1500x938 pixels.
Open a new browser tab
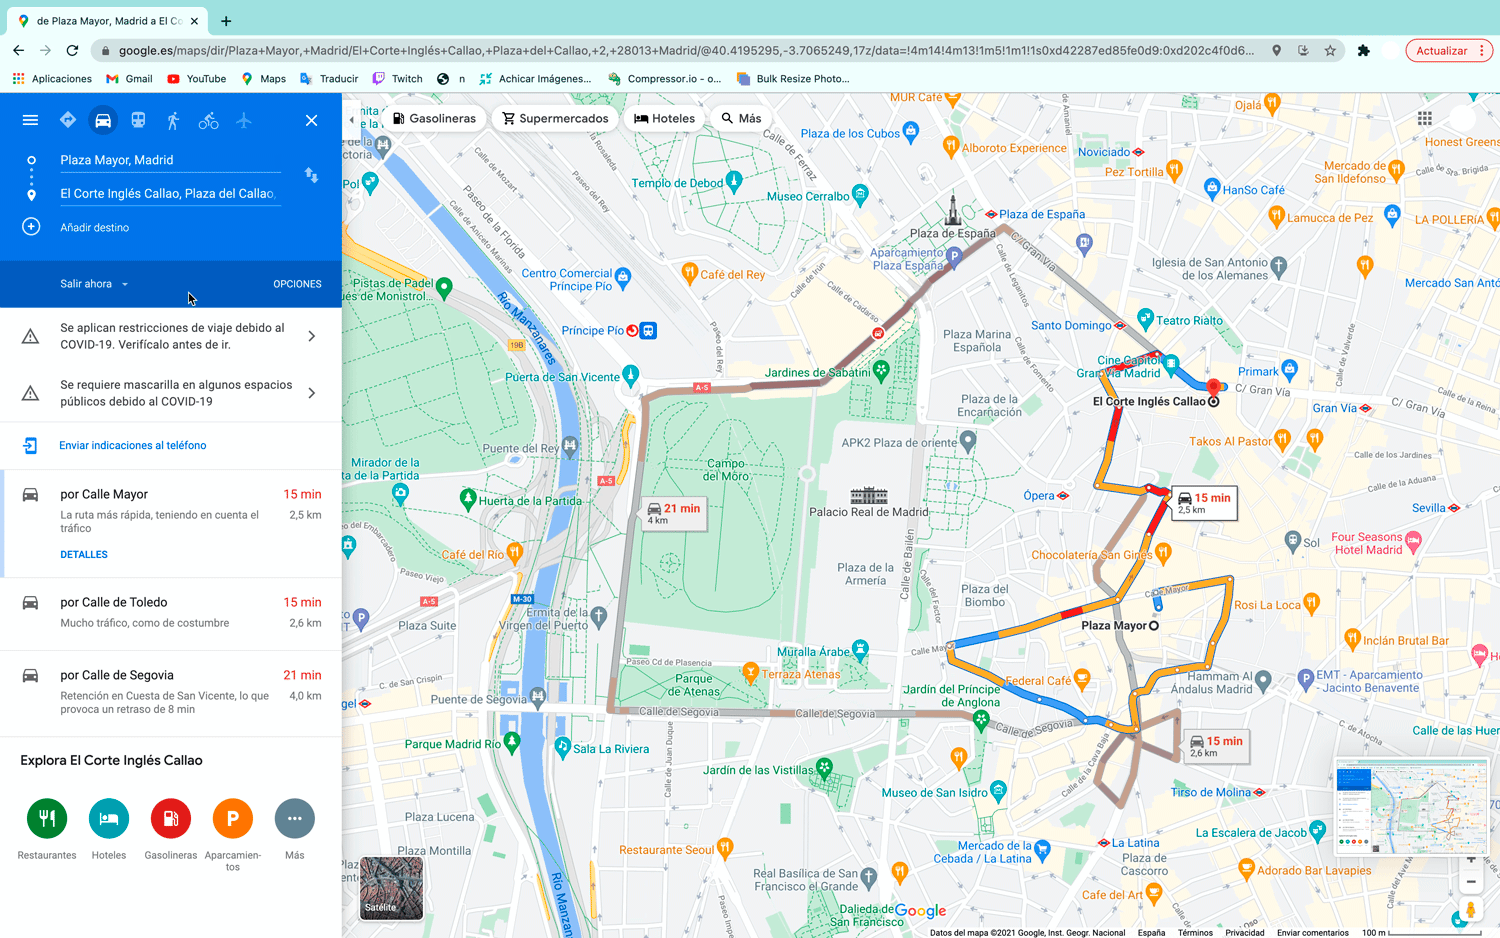226,21
